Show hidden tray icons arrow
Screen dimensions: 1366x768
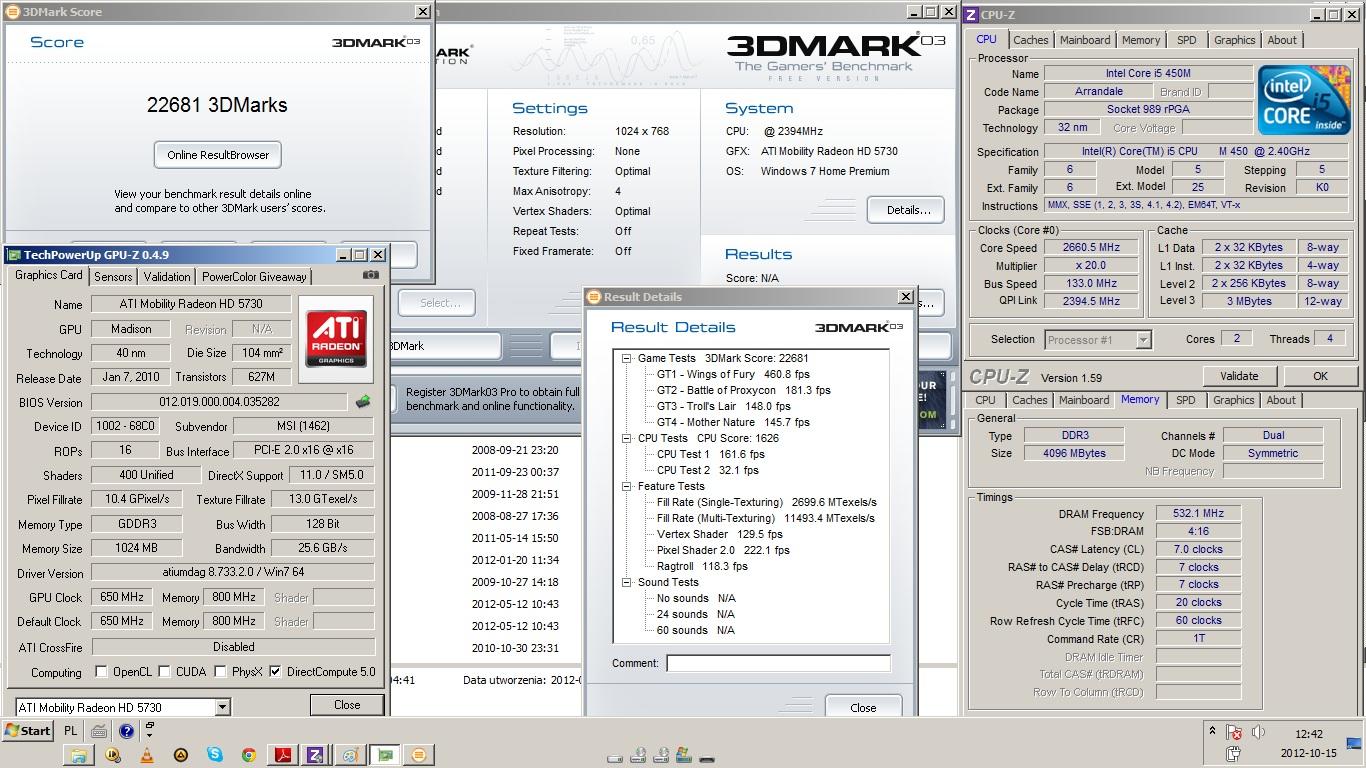1212,731
